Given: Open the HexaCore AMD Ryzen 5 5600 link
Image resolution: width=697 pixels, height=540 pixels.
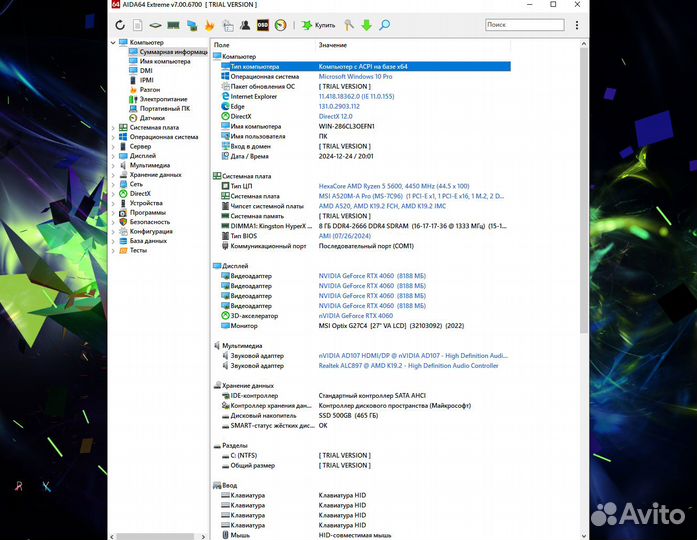Looking at the screenshot, I should tap(394, 186).
